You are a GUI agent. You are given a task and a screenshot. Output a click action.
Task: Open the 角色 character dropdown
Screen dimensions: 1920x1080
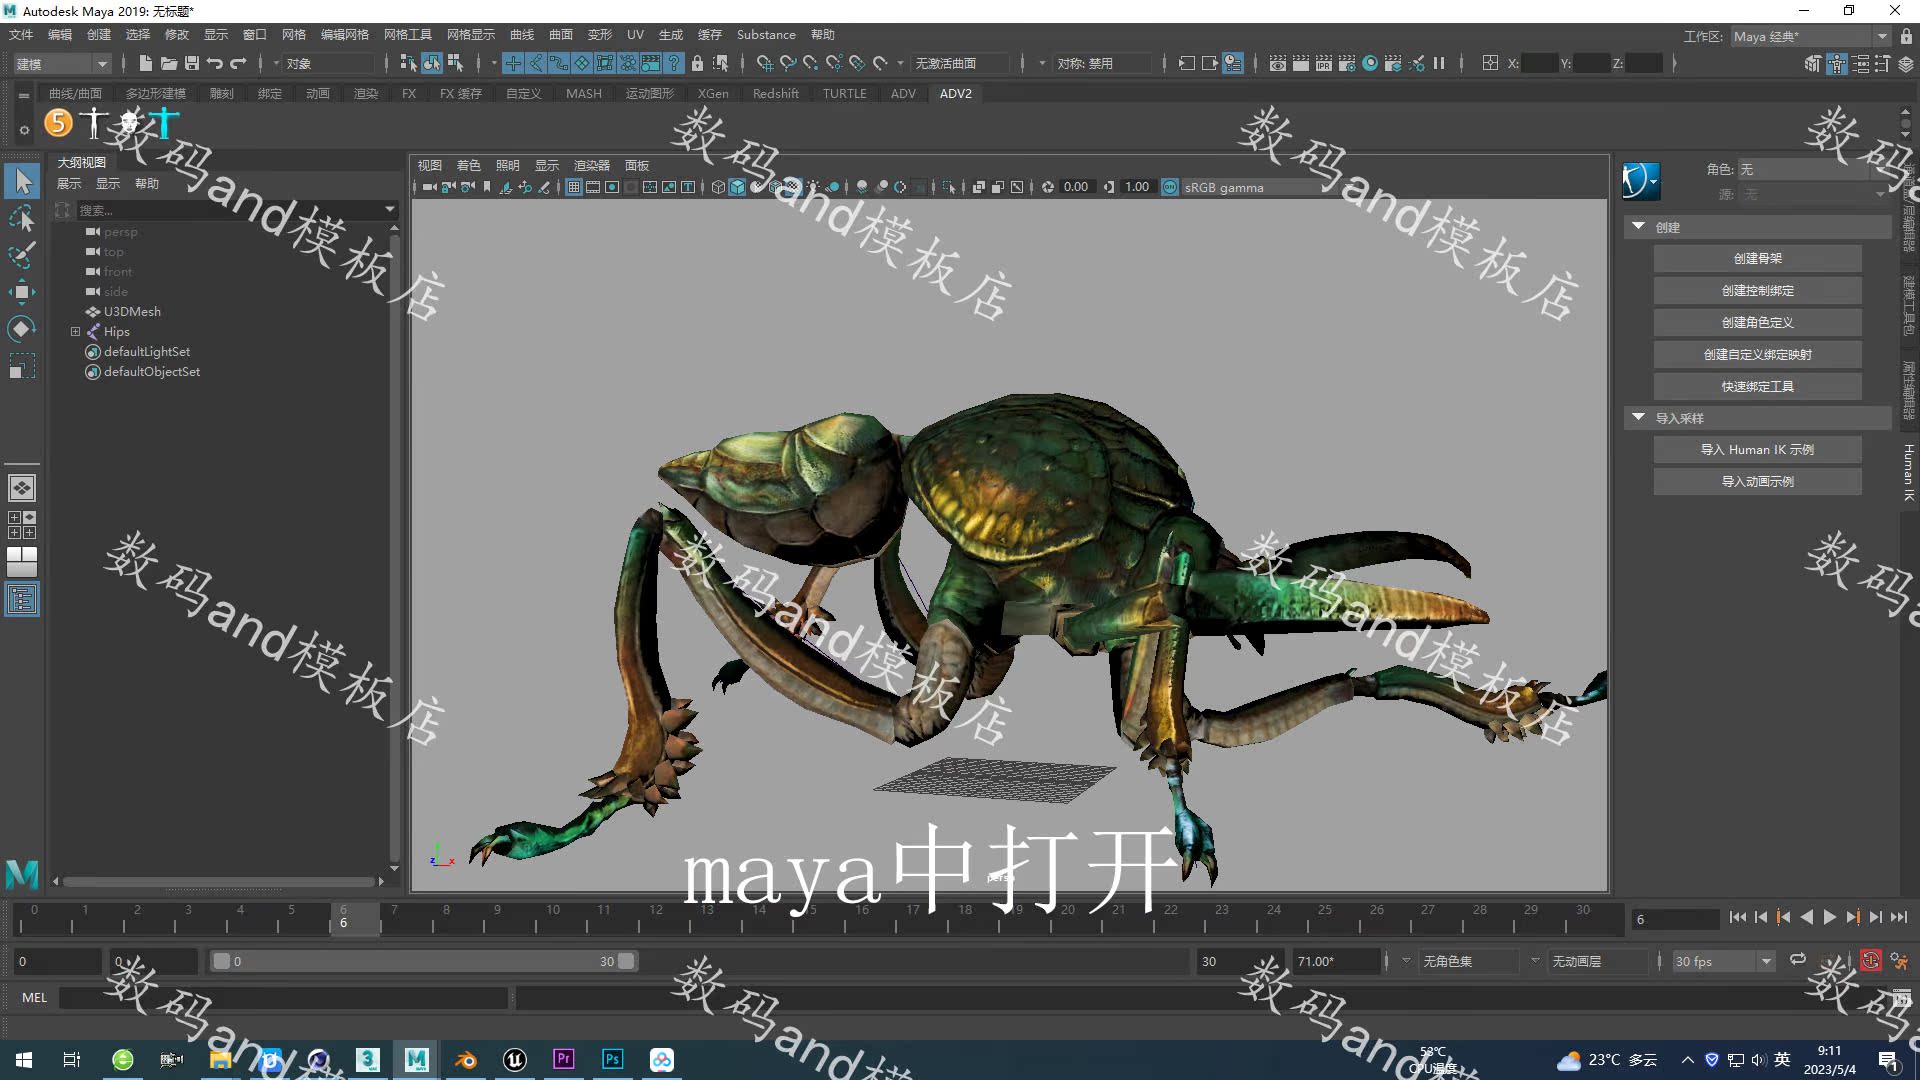coord(1812,169)
